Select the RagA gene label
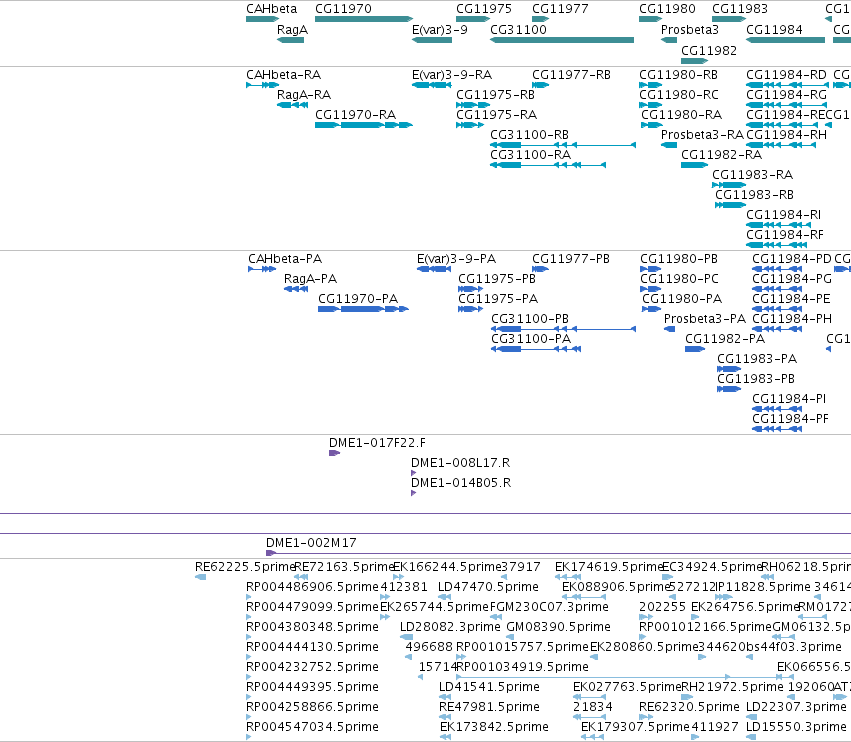851x742 pixels. (292, 30)
